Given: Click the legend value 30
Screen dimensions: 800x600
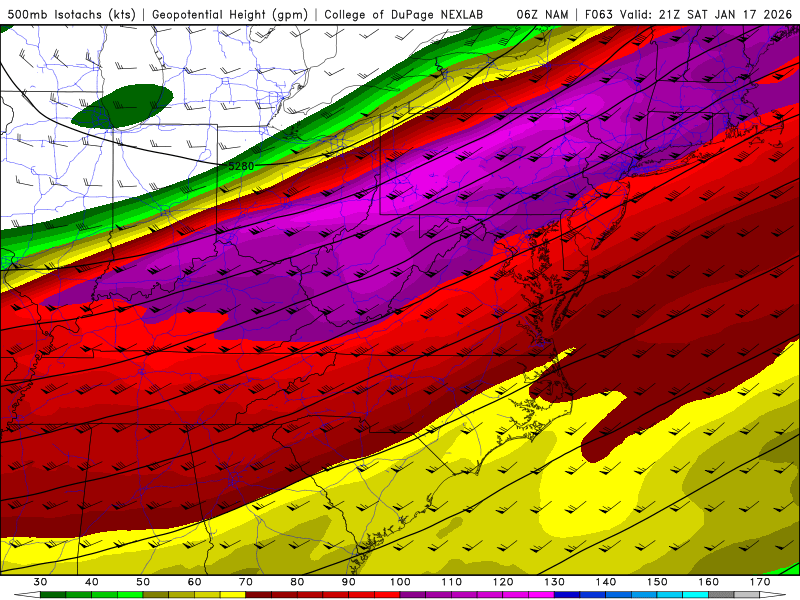Looking at the screenshot, I should [40, 582].
